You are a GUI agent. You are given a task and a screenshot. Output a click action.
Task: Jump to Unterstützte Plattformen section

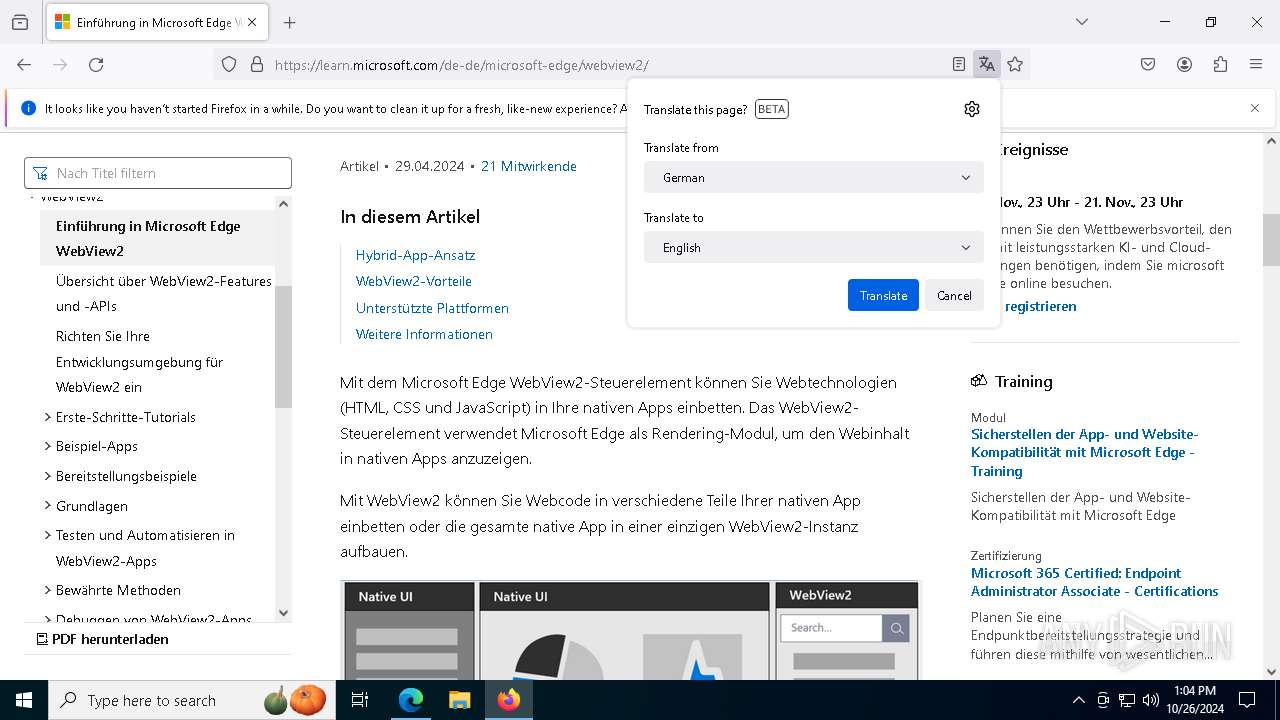[432, 308]
